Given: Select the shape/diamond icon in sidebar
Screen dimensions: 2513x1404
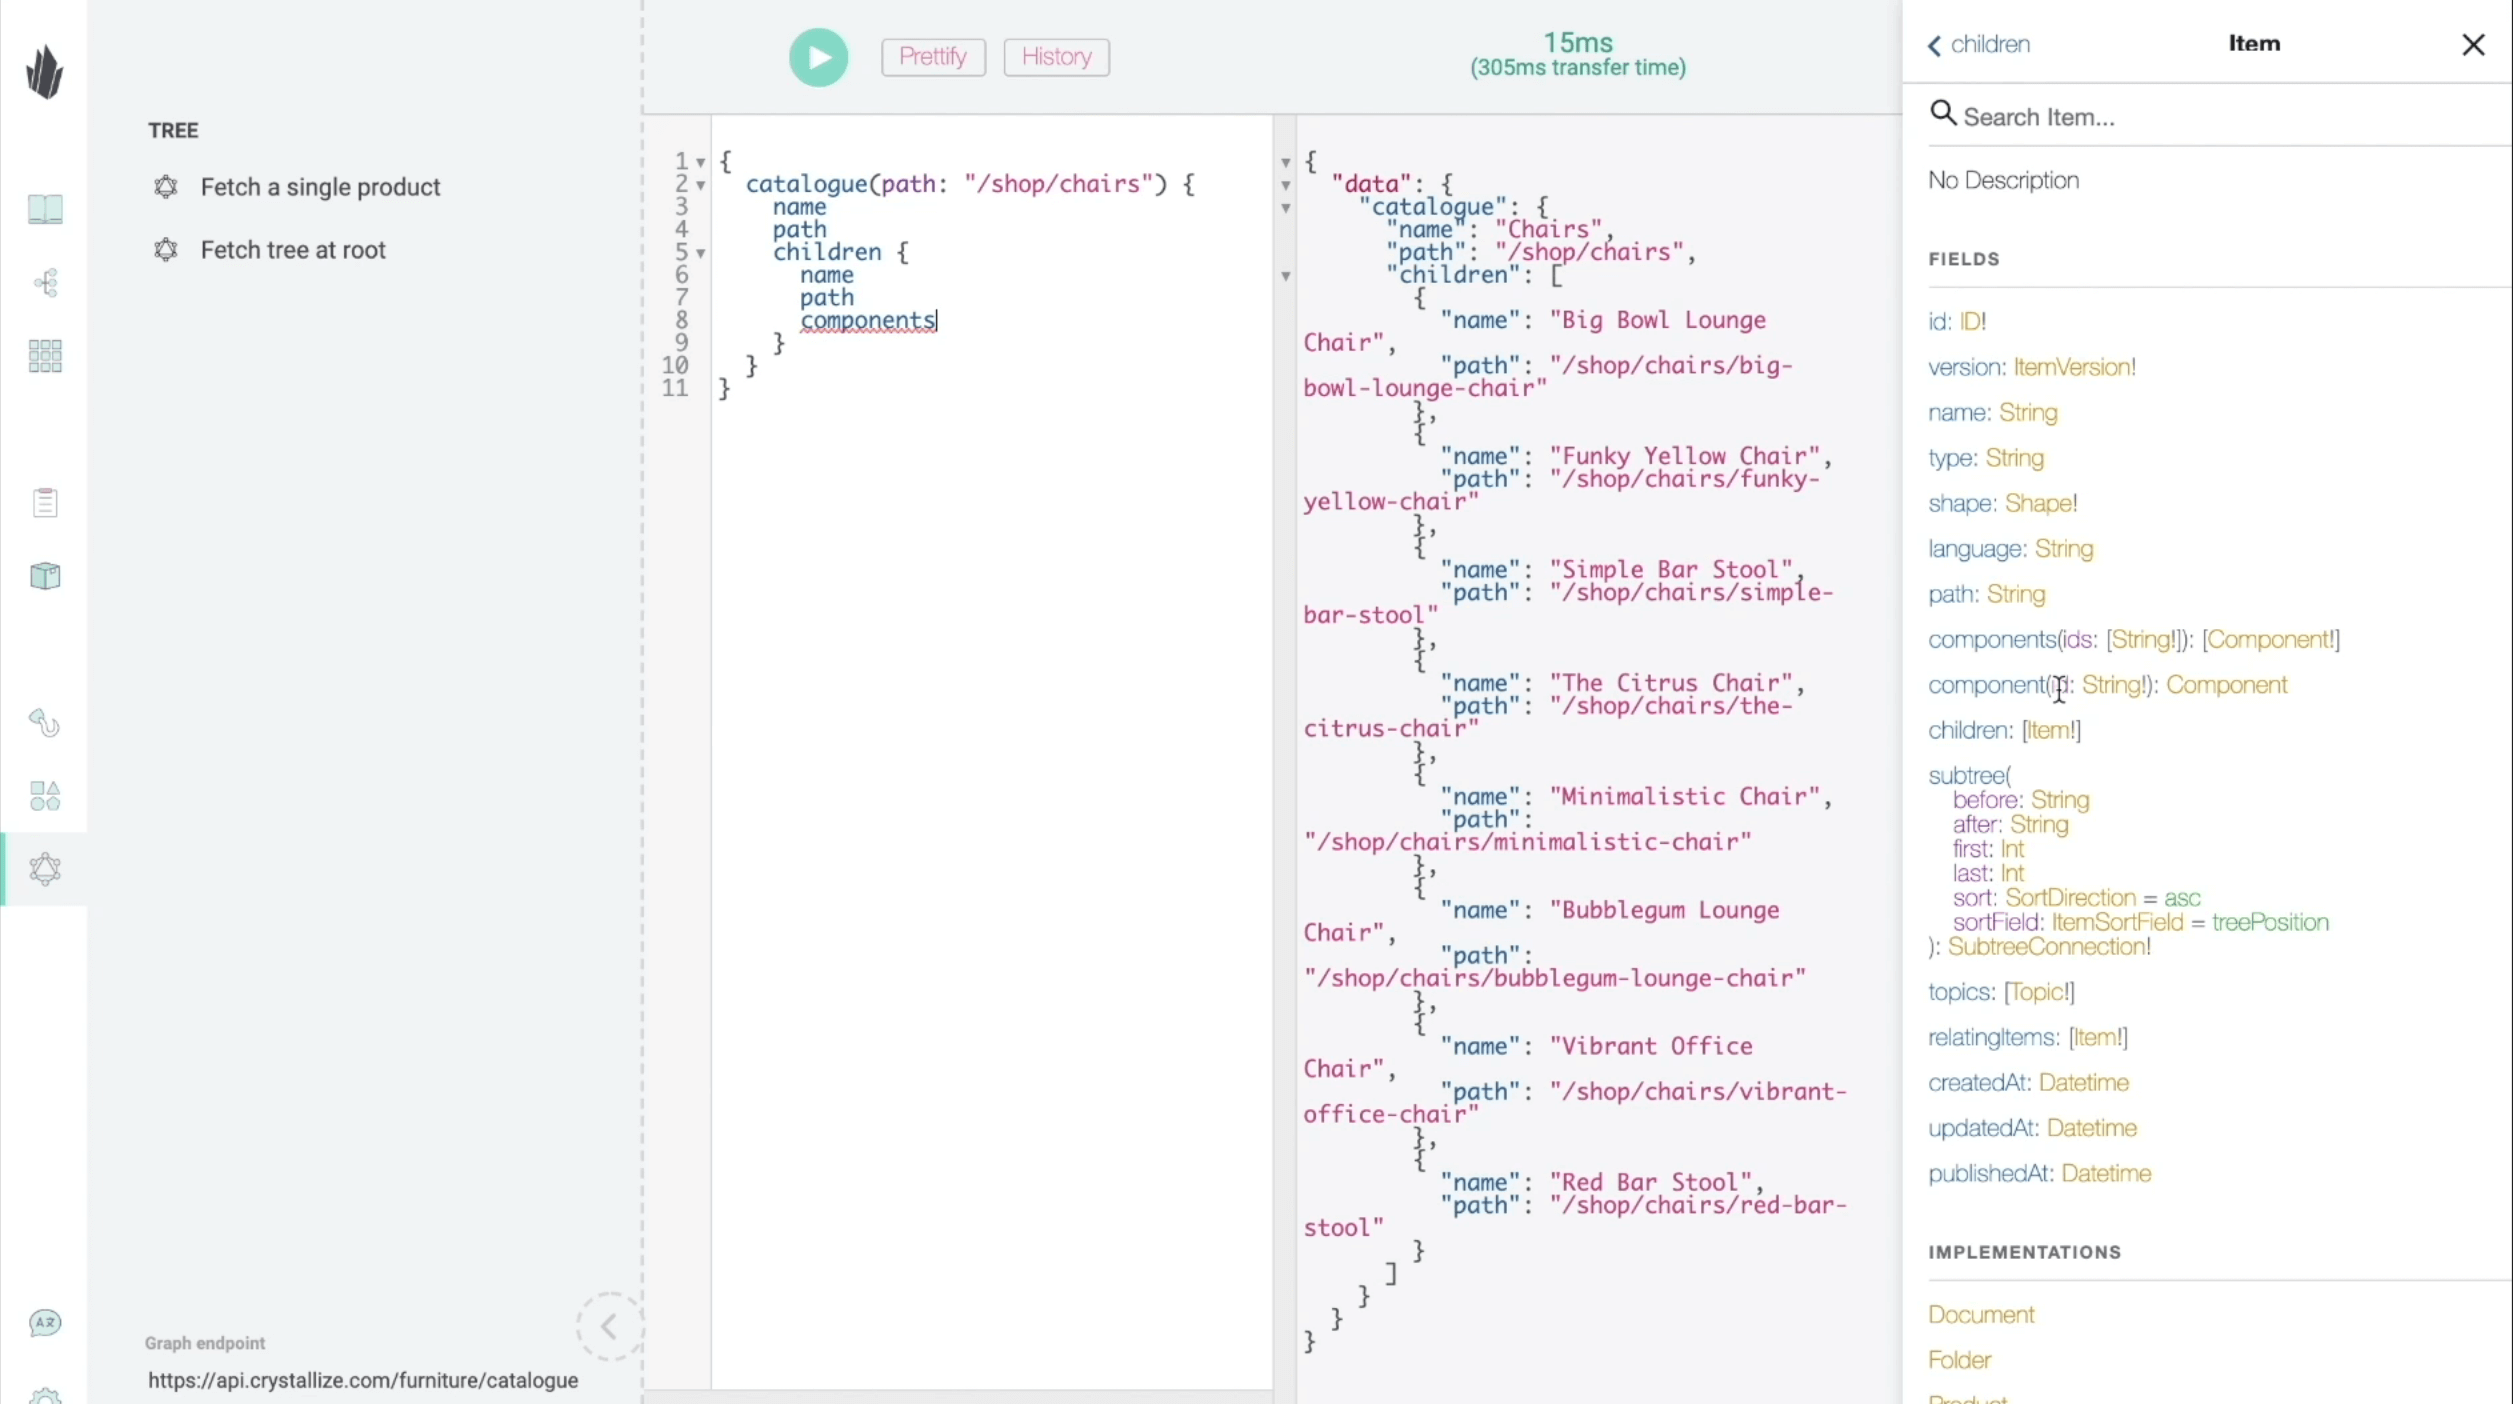Looking at the screenshot, I should tap(45, 796).
